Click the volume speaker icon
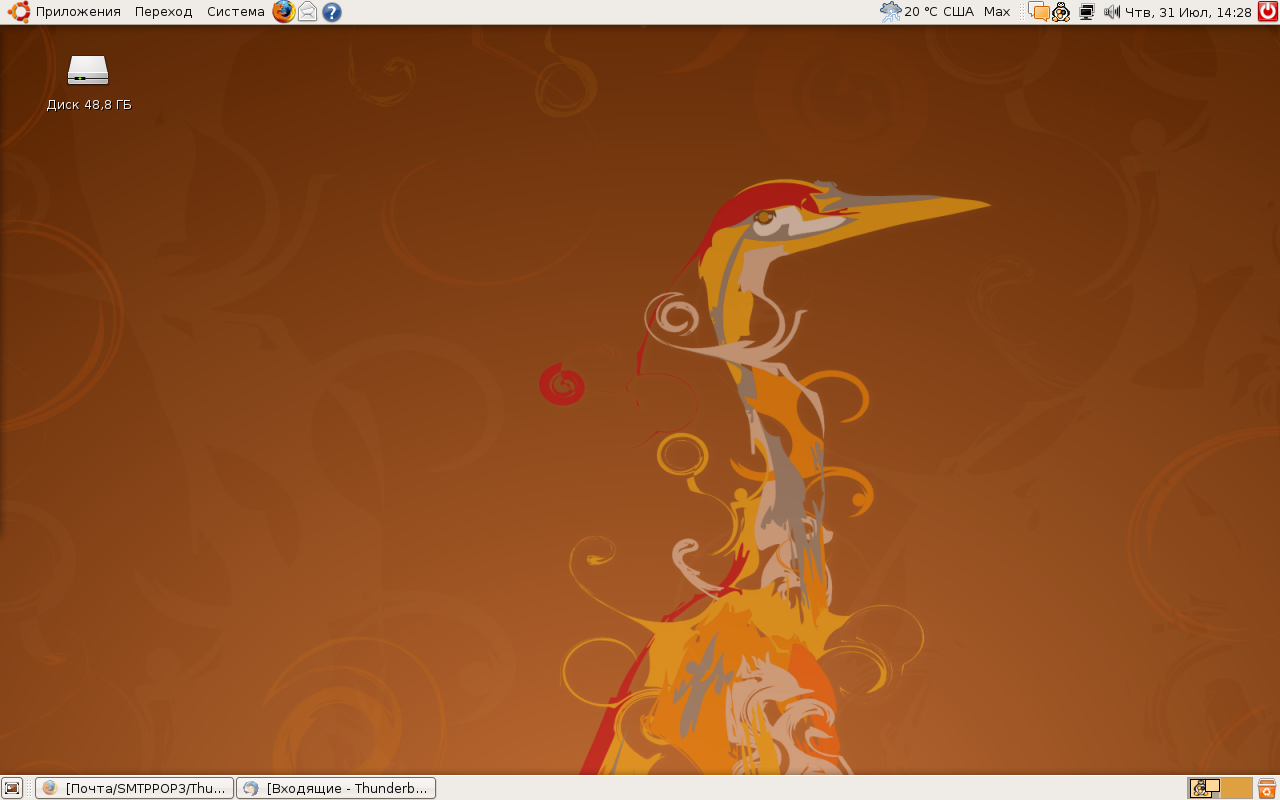The image size is (1280, 800). pyautogui.click(x=1111, y=12)
